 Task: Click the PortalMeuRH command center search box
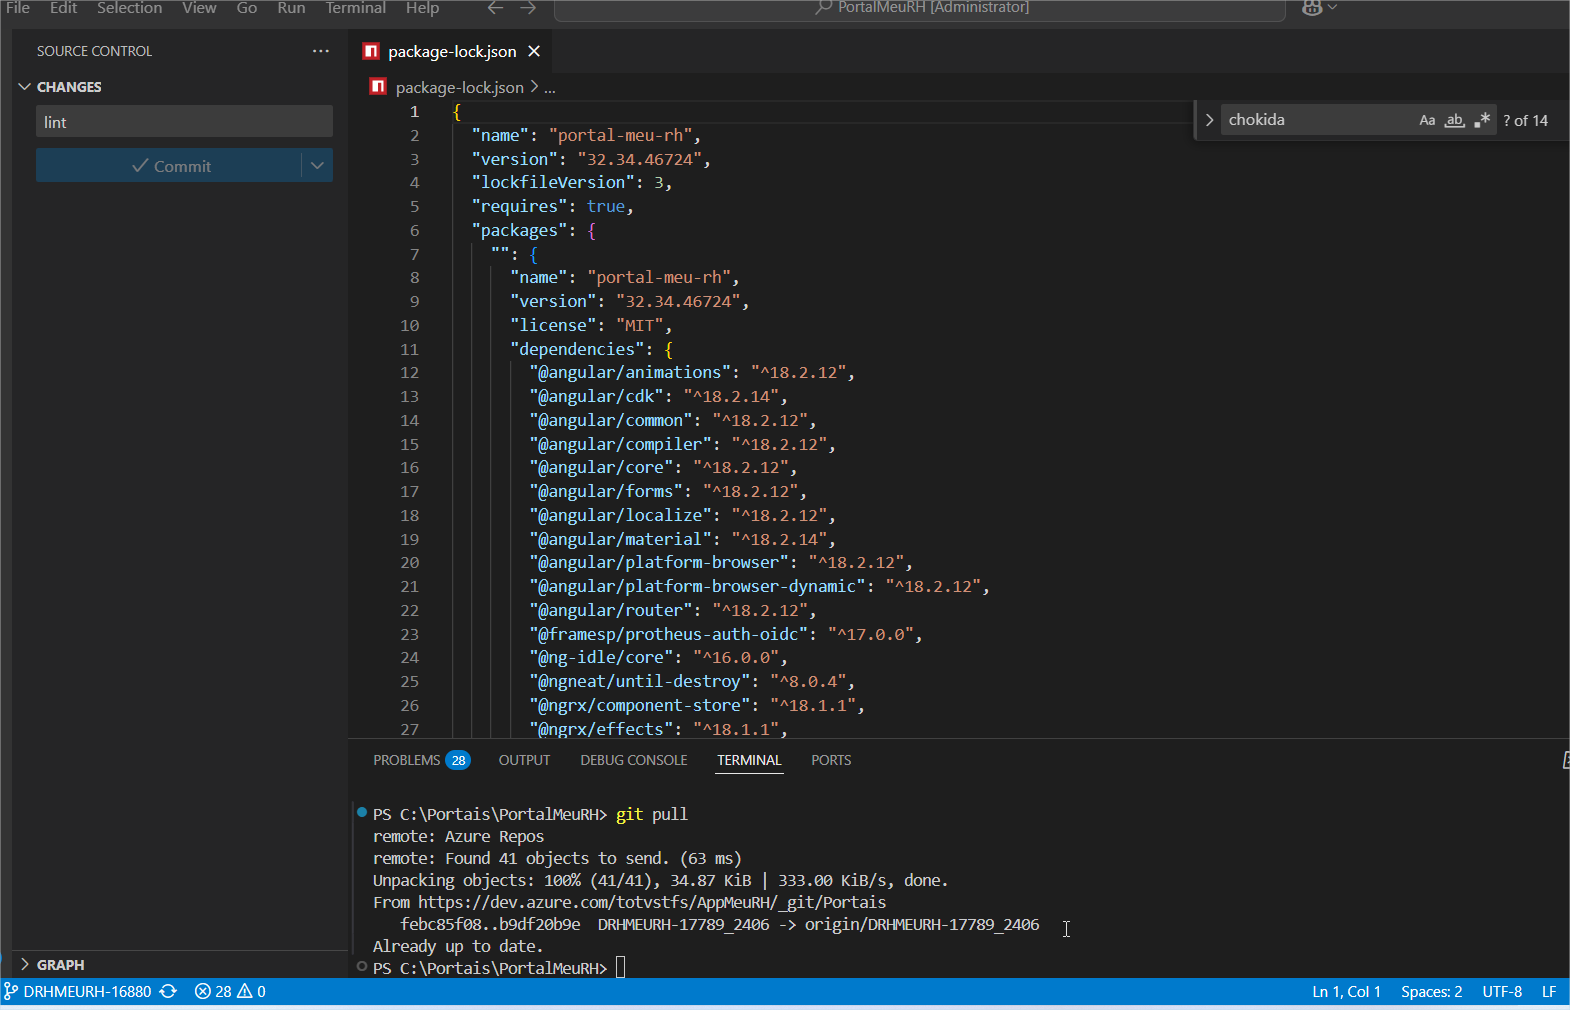920,8
